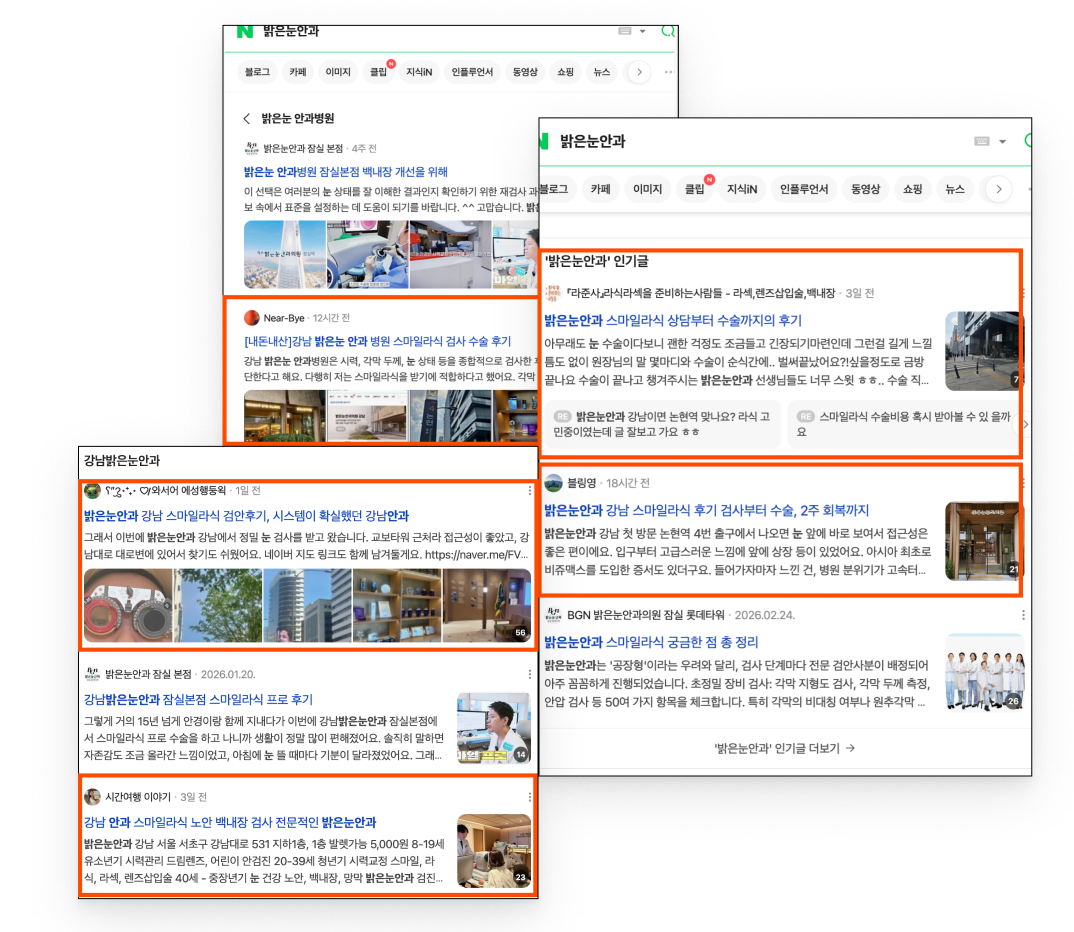Show more tabs arrow in back window
The width and height of the screenshot is (1074, 932).
(x=639, y=72)
